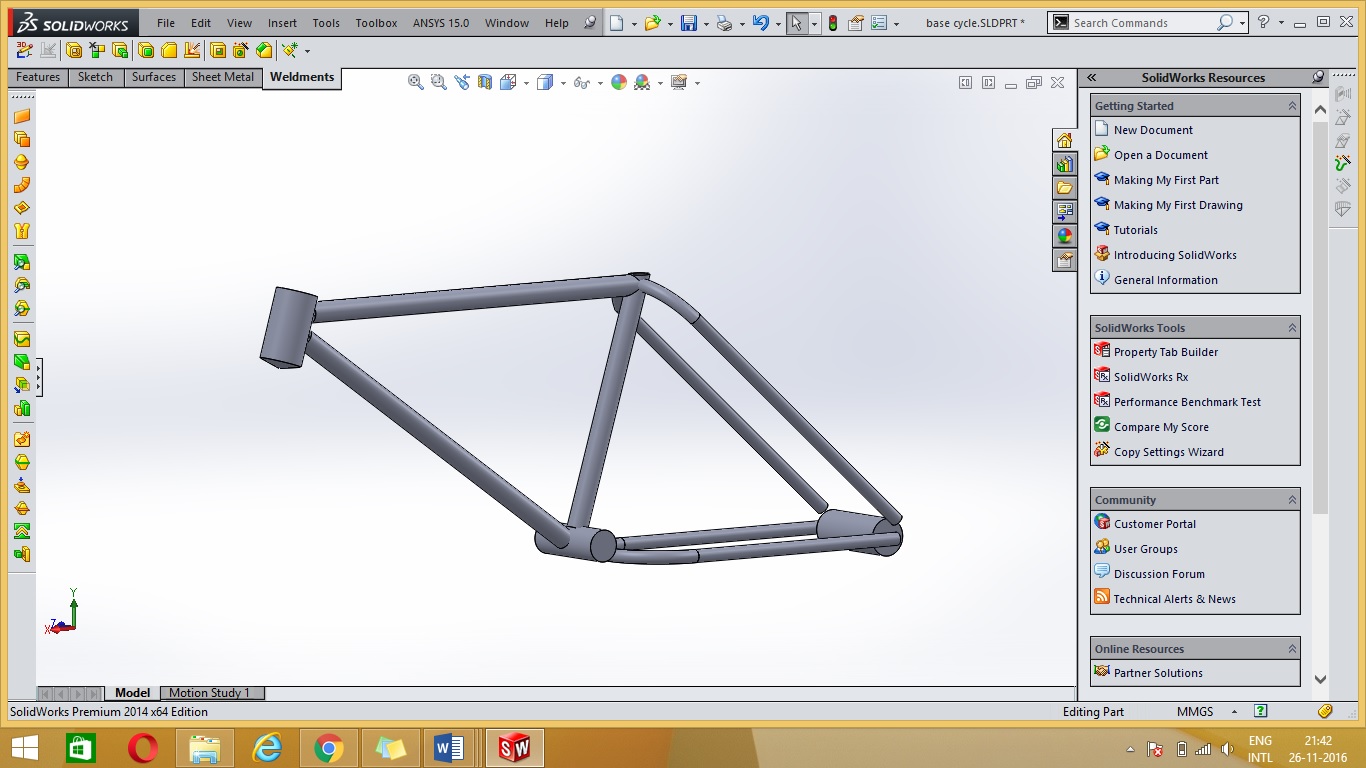Click the Making My First Part link
The width and height of the screenshot is (1366, 768).
click(1166, 180)
